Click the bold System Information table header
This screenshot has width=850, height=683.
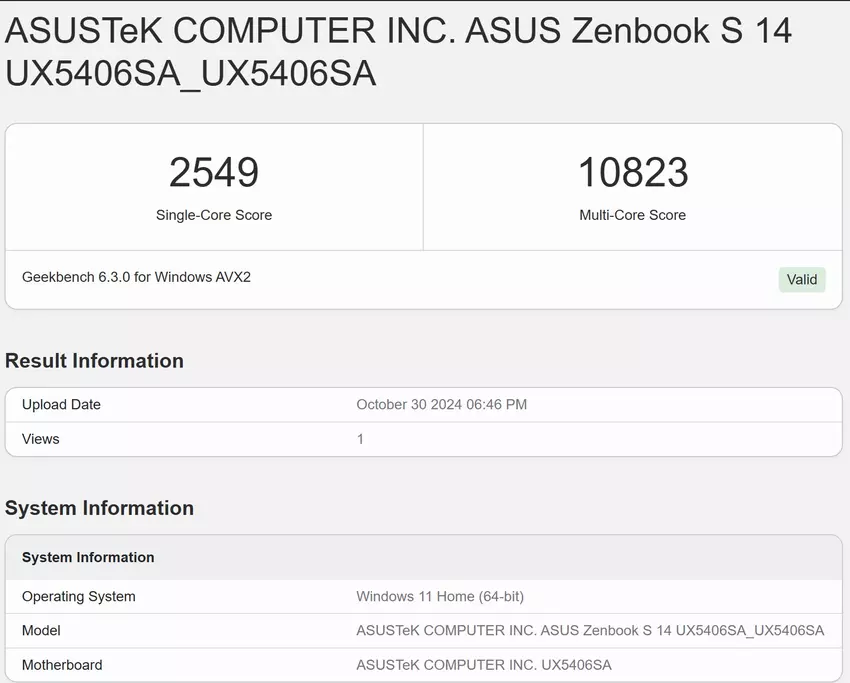pos(88,557)
